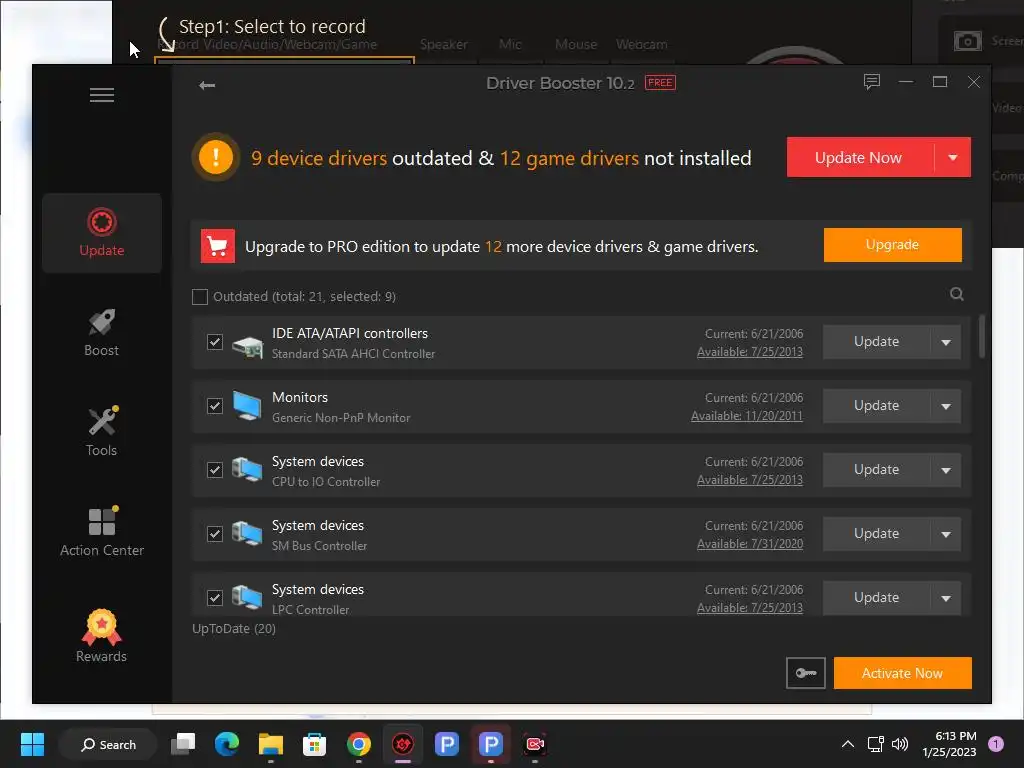Click the orange exclamation warning icon

coord(216,157)
